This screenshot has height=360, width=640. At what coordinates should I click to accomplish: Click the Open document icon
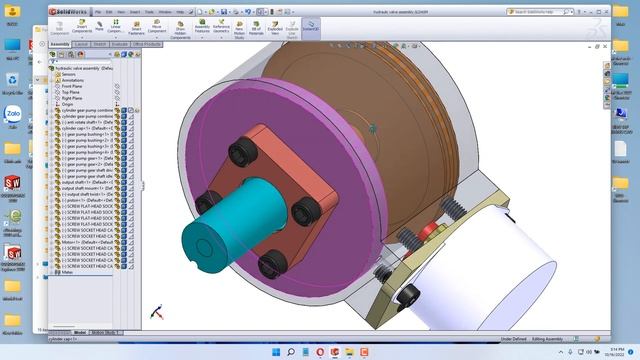pyautogui.click(x=211, y=12)
